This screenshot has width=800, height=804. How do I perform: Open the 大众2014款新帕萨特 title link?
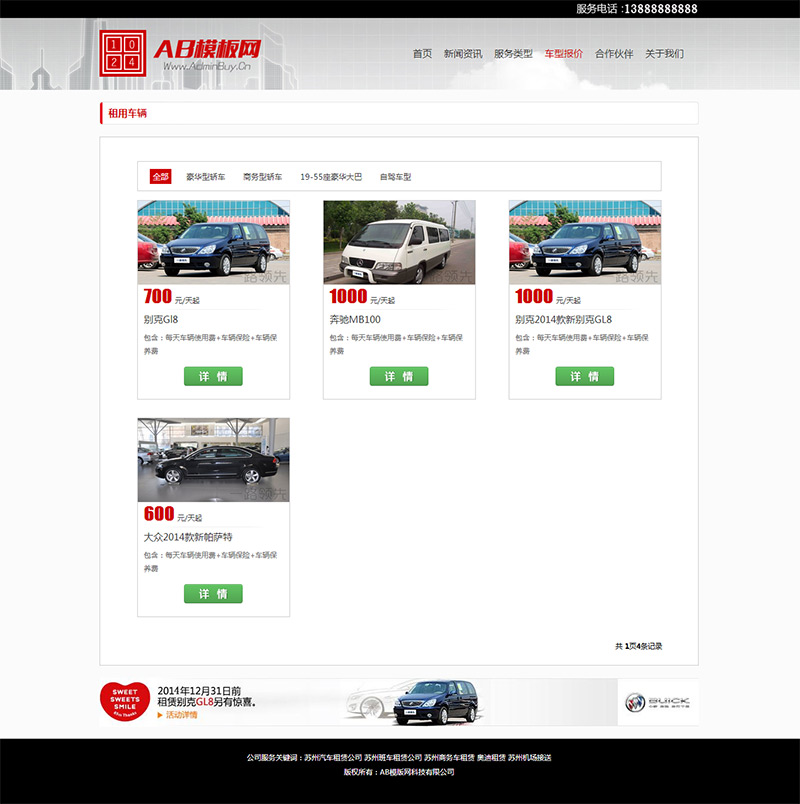(x=188, y=537)
